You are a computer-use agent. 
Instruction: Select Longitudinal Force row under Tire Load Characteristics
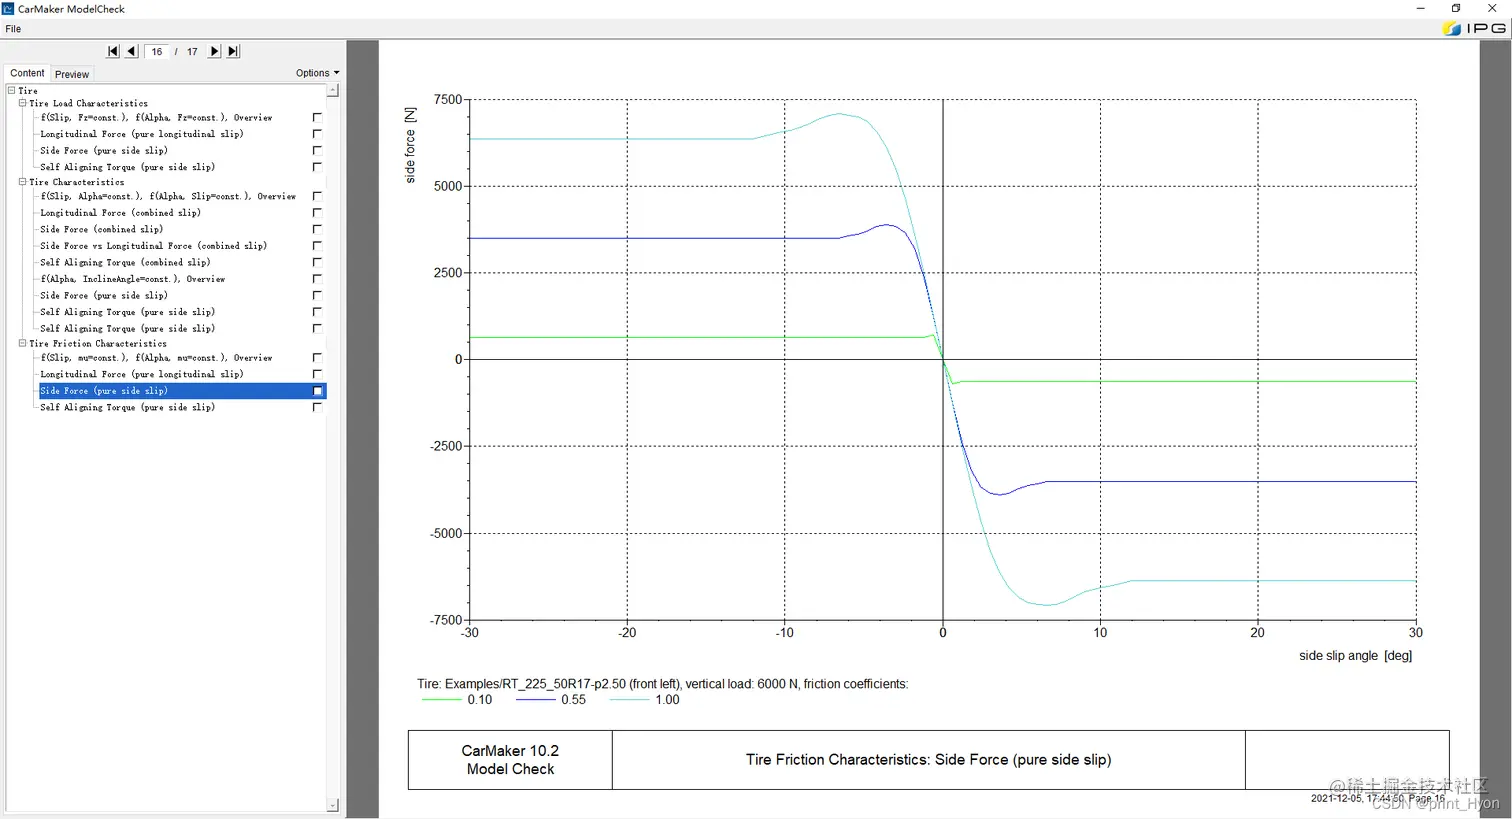coord(142,134)
